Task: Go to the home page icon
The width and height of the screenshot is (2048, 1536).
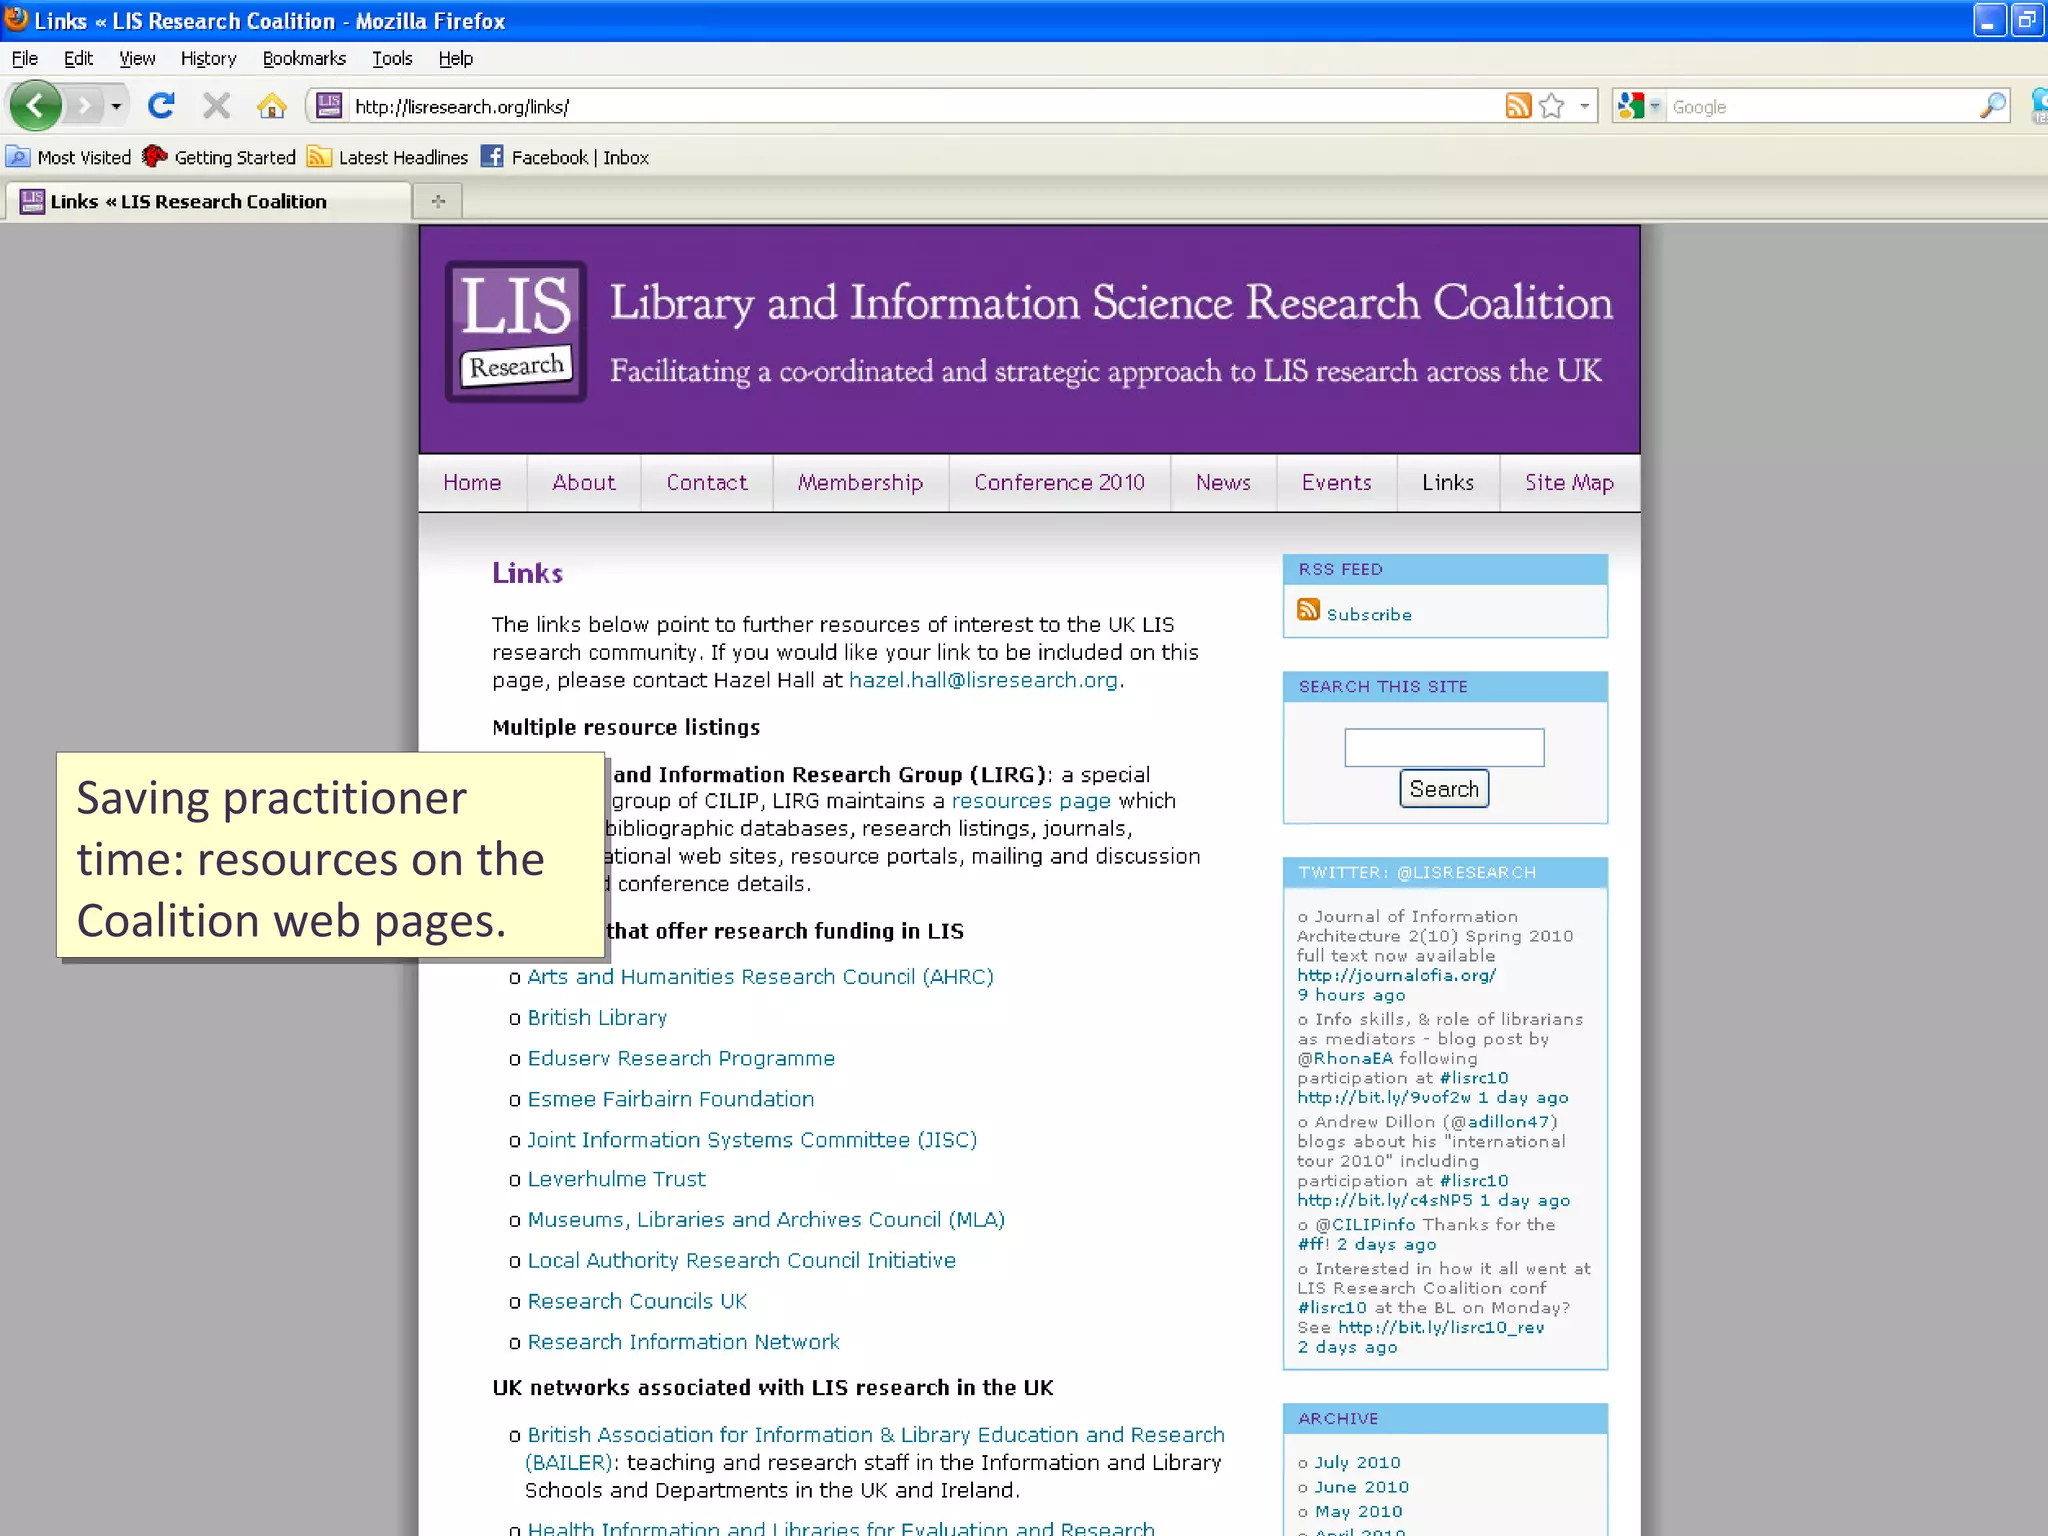Action: (x=271, y=105)
